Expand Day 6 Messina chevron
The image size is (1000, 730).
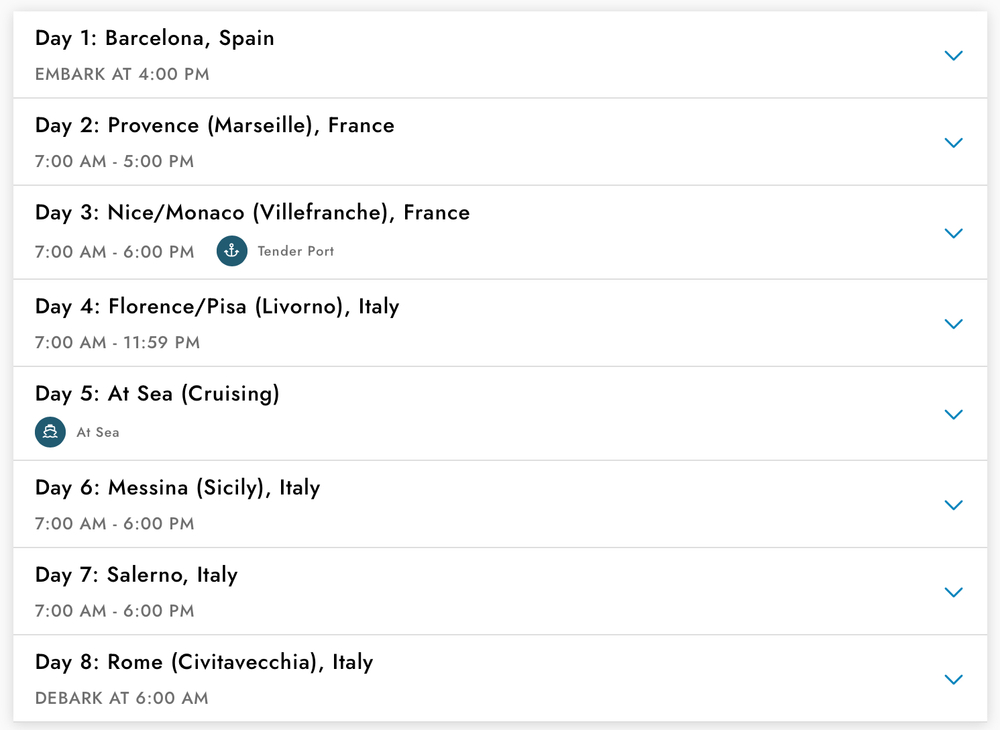click(953, 505)
